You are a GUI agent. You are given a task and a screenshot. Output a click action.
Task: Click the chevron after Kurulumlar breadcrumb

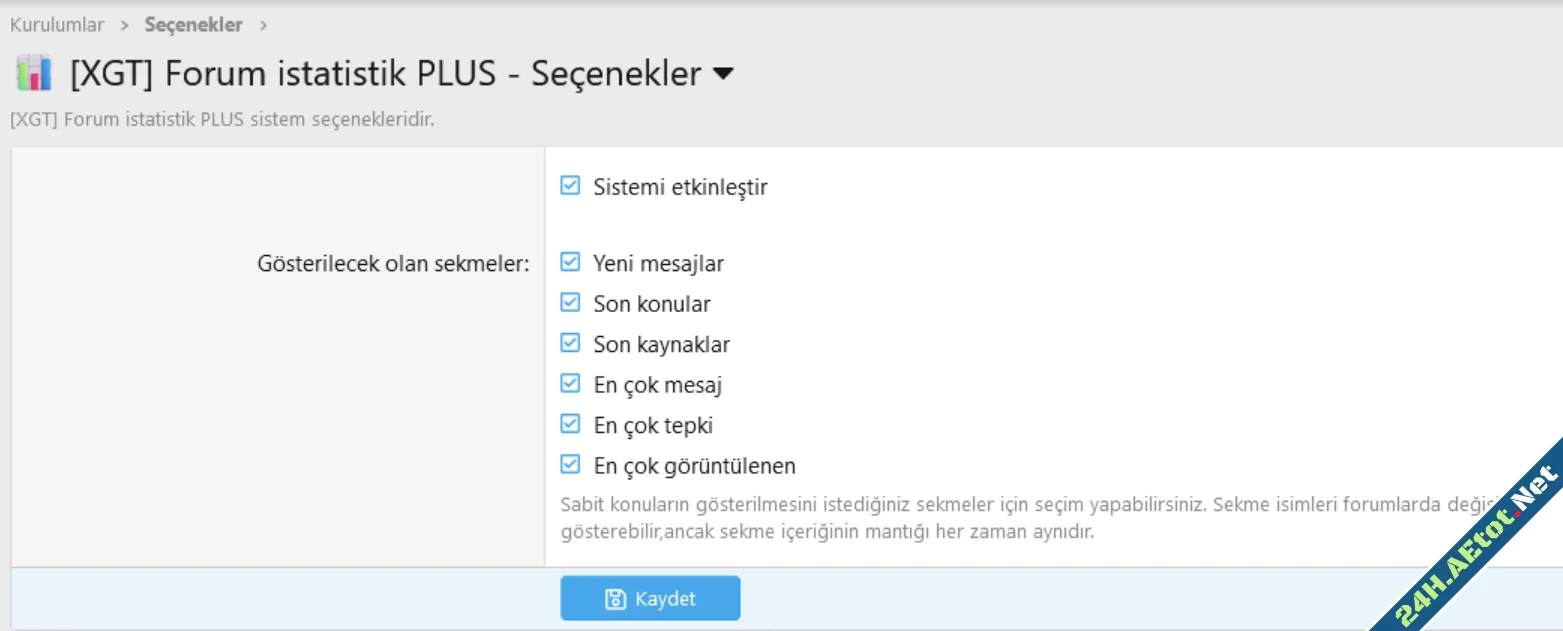pyautogui.click(x=125, y=25)
